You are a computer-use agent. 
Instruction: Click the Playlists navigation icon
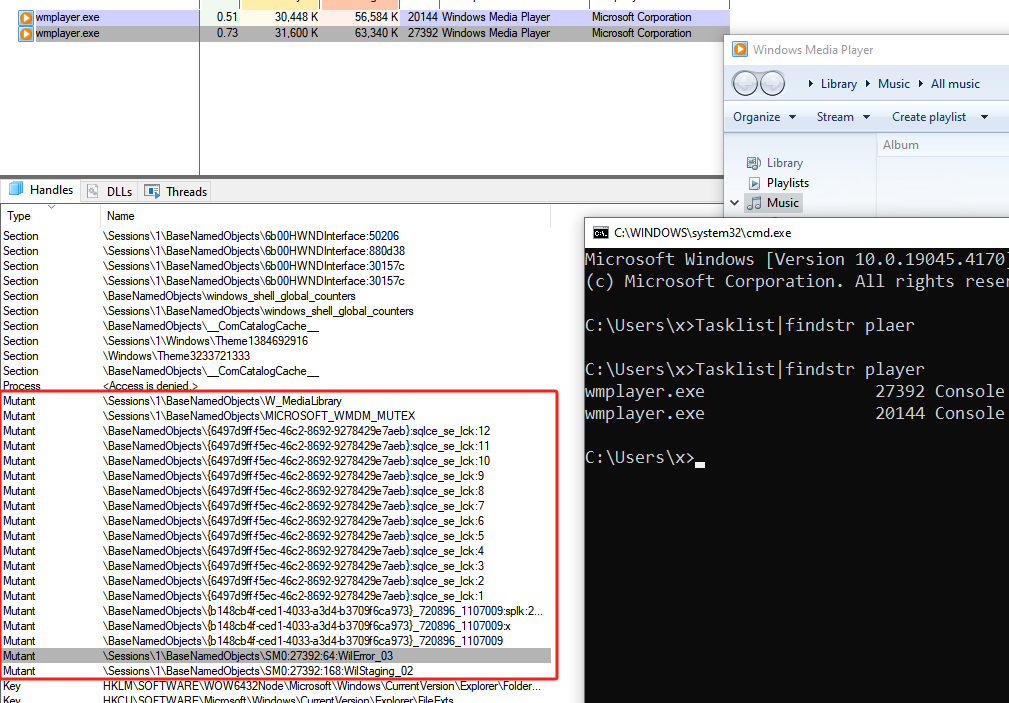[754, 183]
